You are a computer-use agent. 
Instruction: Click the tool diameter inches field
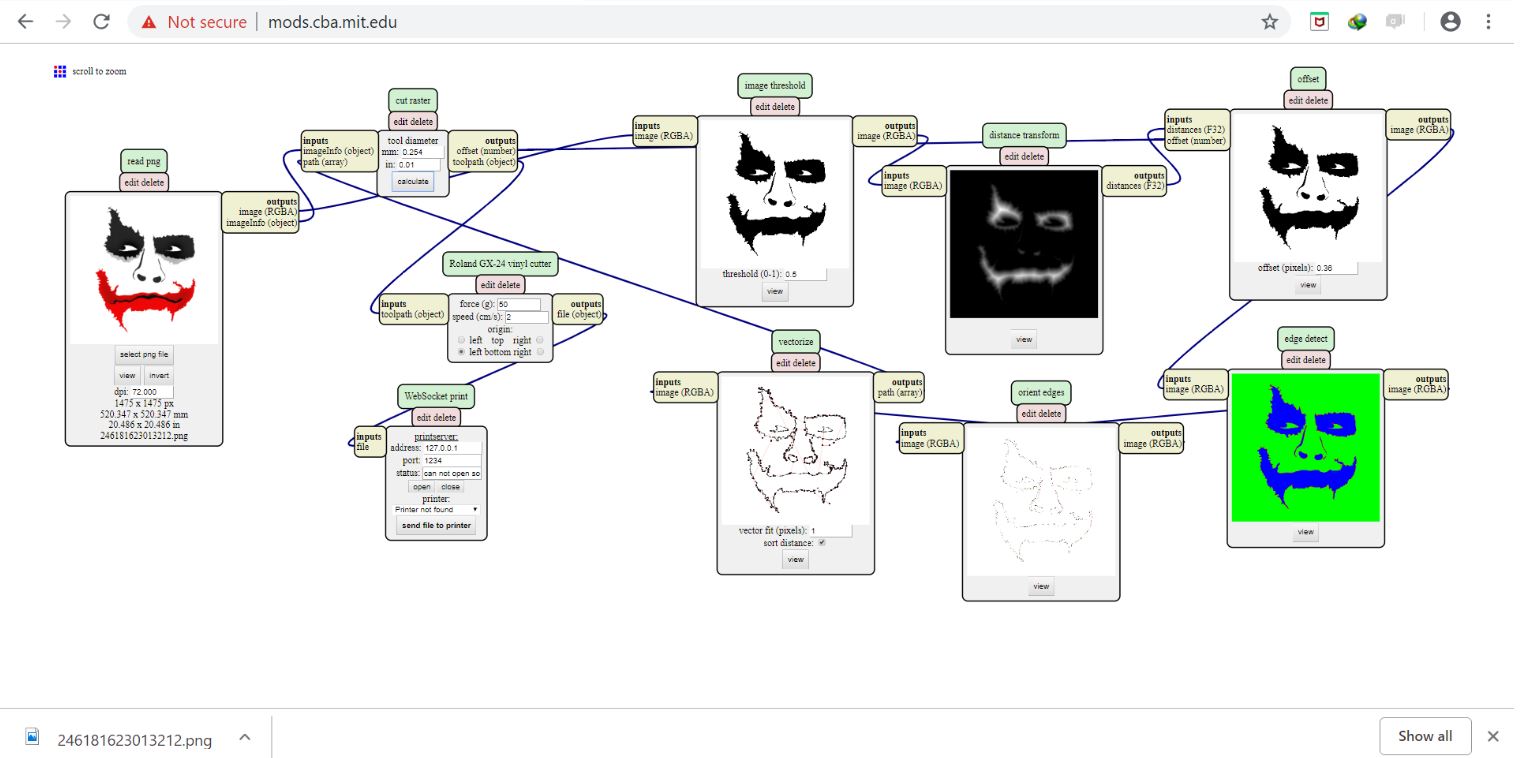pyautogui.click(x=419, y=164)
